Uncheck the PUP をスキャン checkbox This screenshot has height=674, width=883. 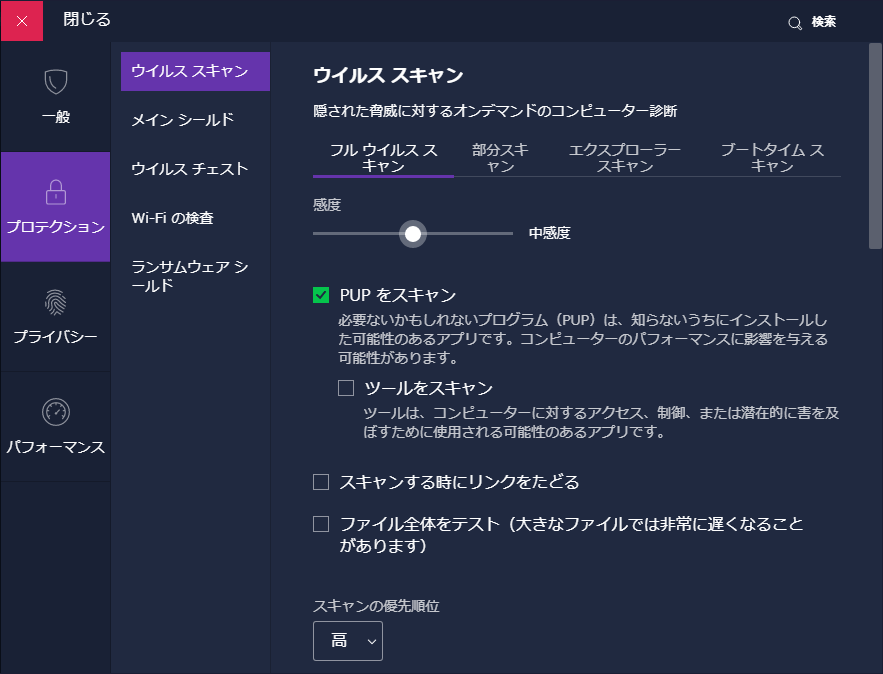point(321,294)
